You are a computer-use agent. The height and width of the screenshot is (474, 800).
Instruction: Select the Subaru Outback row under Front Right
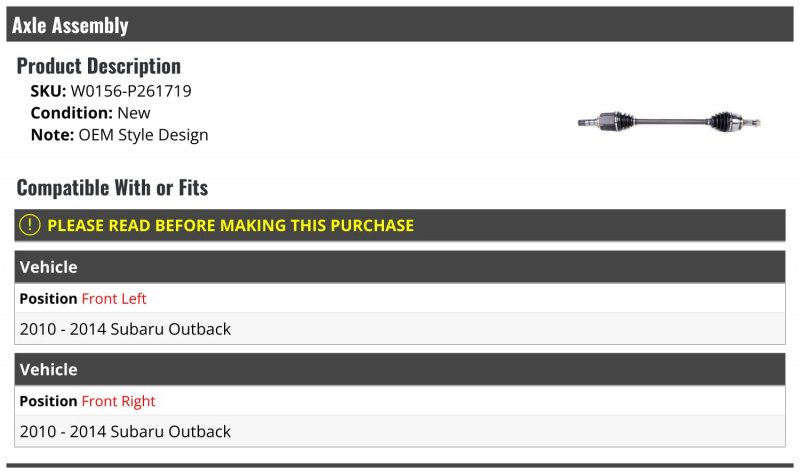click(x=125, y=432)
